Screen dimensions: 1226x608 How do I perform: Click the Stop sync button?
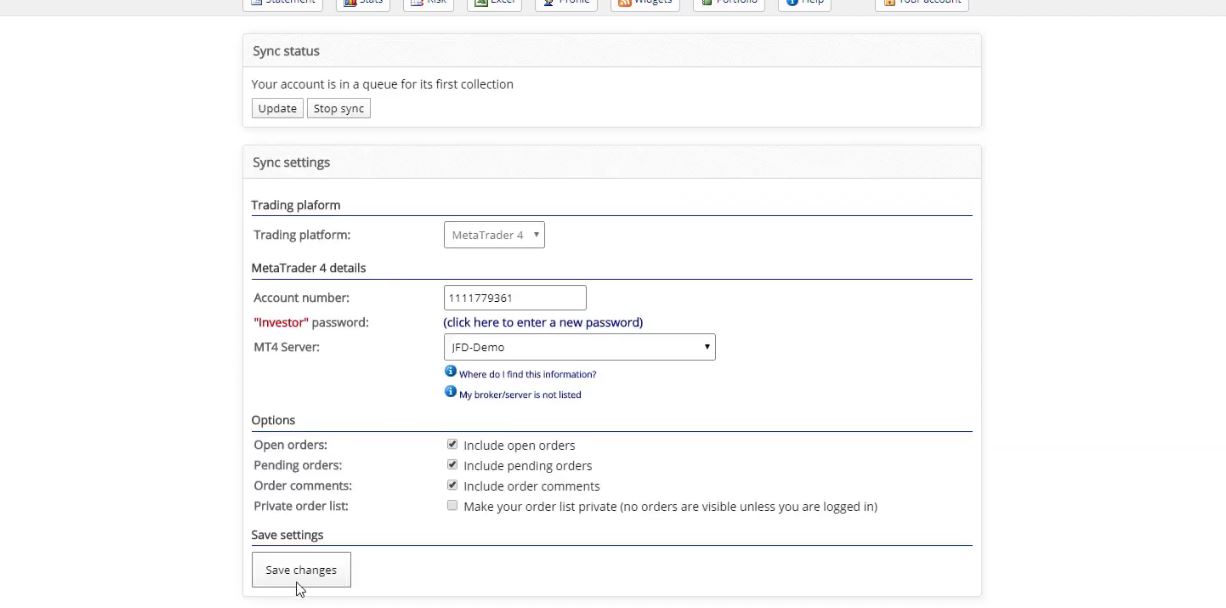tap(339, 108)
